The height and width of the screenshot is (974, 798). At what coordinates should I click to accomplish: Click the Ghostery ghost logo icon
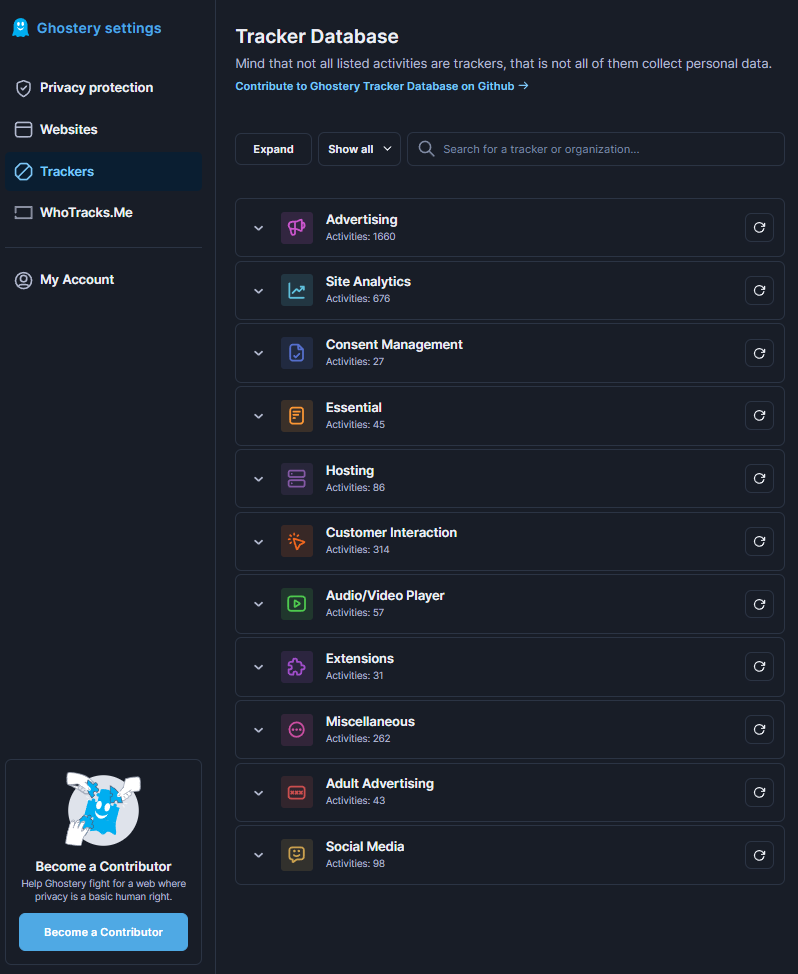[20, 28]
